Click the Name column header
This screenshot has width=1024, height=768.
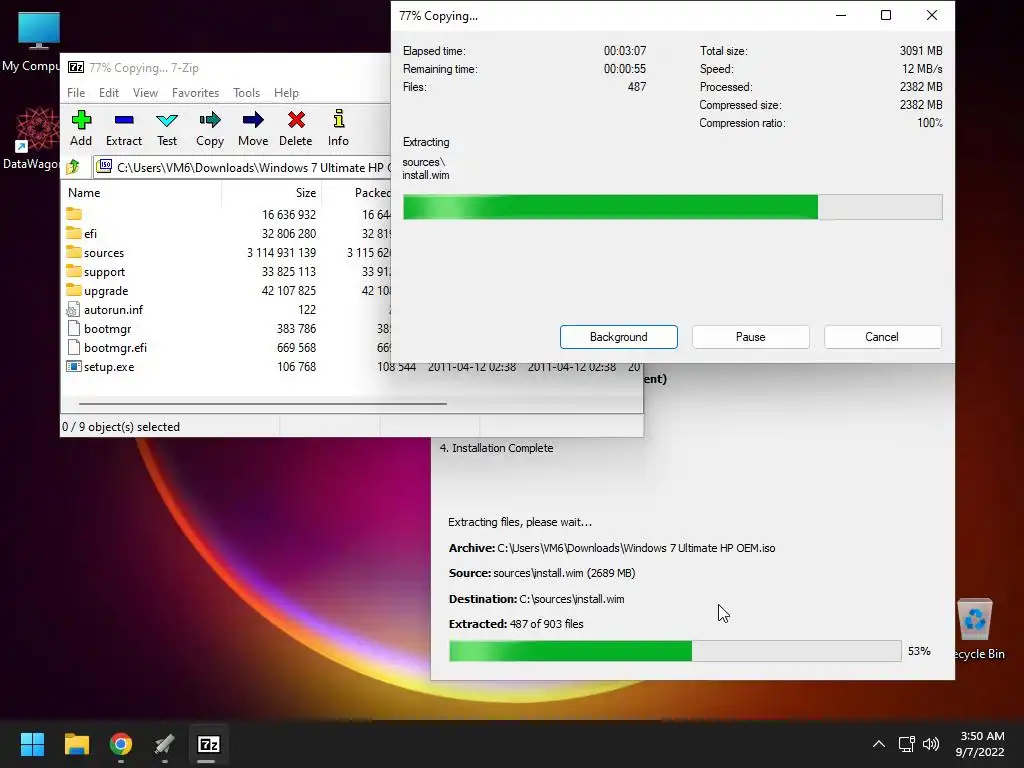coord(142,193)
